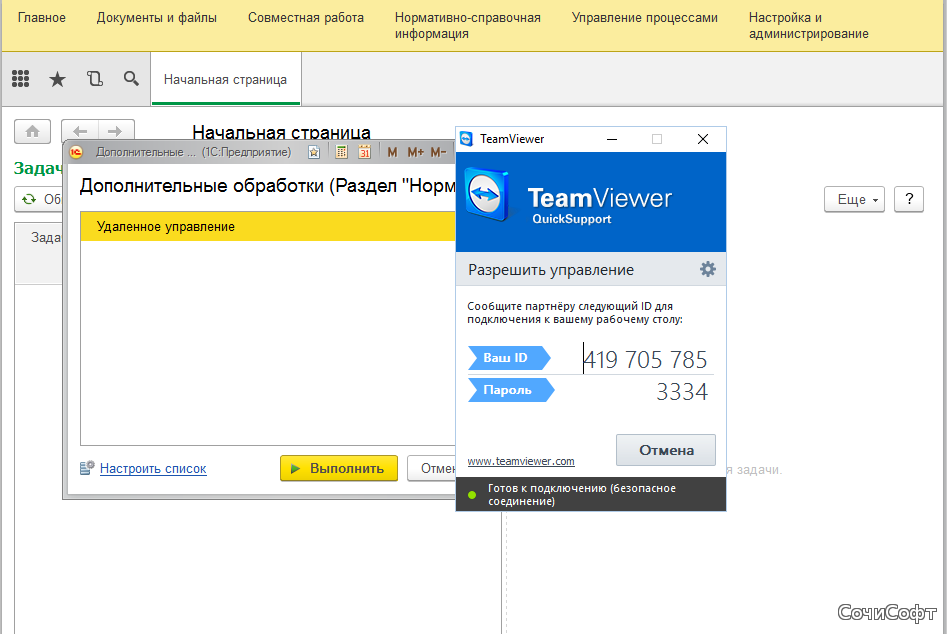Click the TeamViewer password value 3334
This screenshot has height=634, width=947.
coord(682,392)
